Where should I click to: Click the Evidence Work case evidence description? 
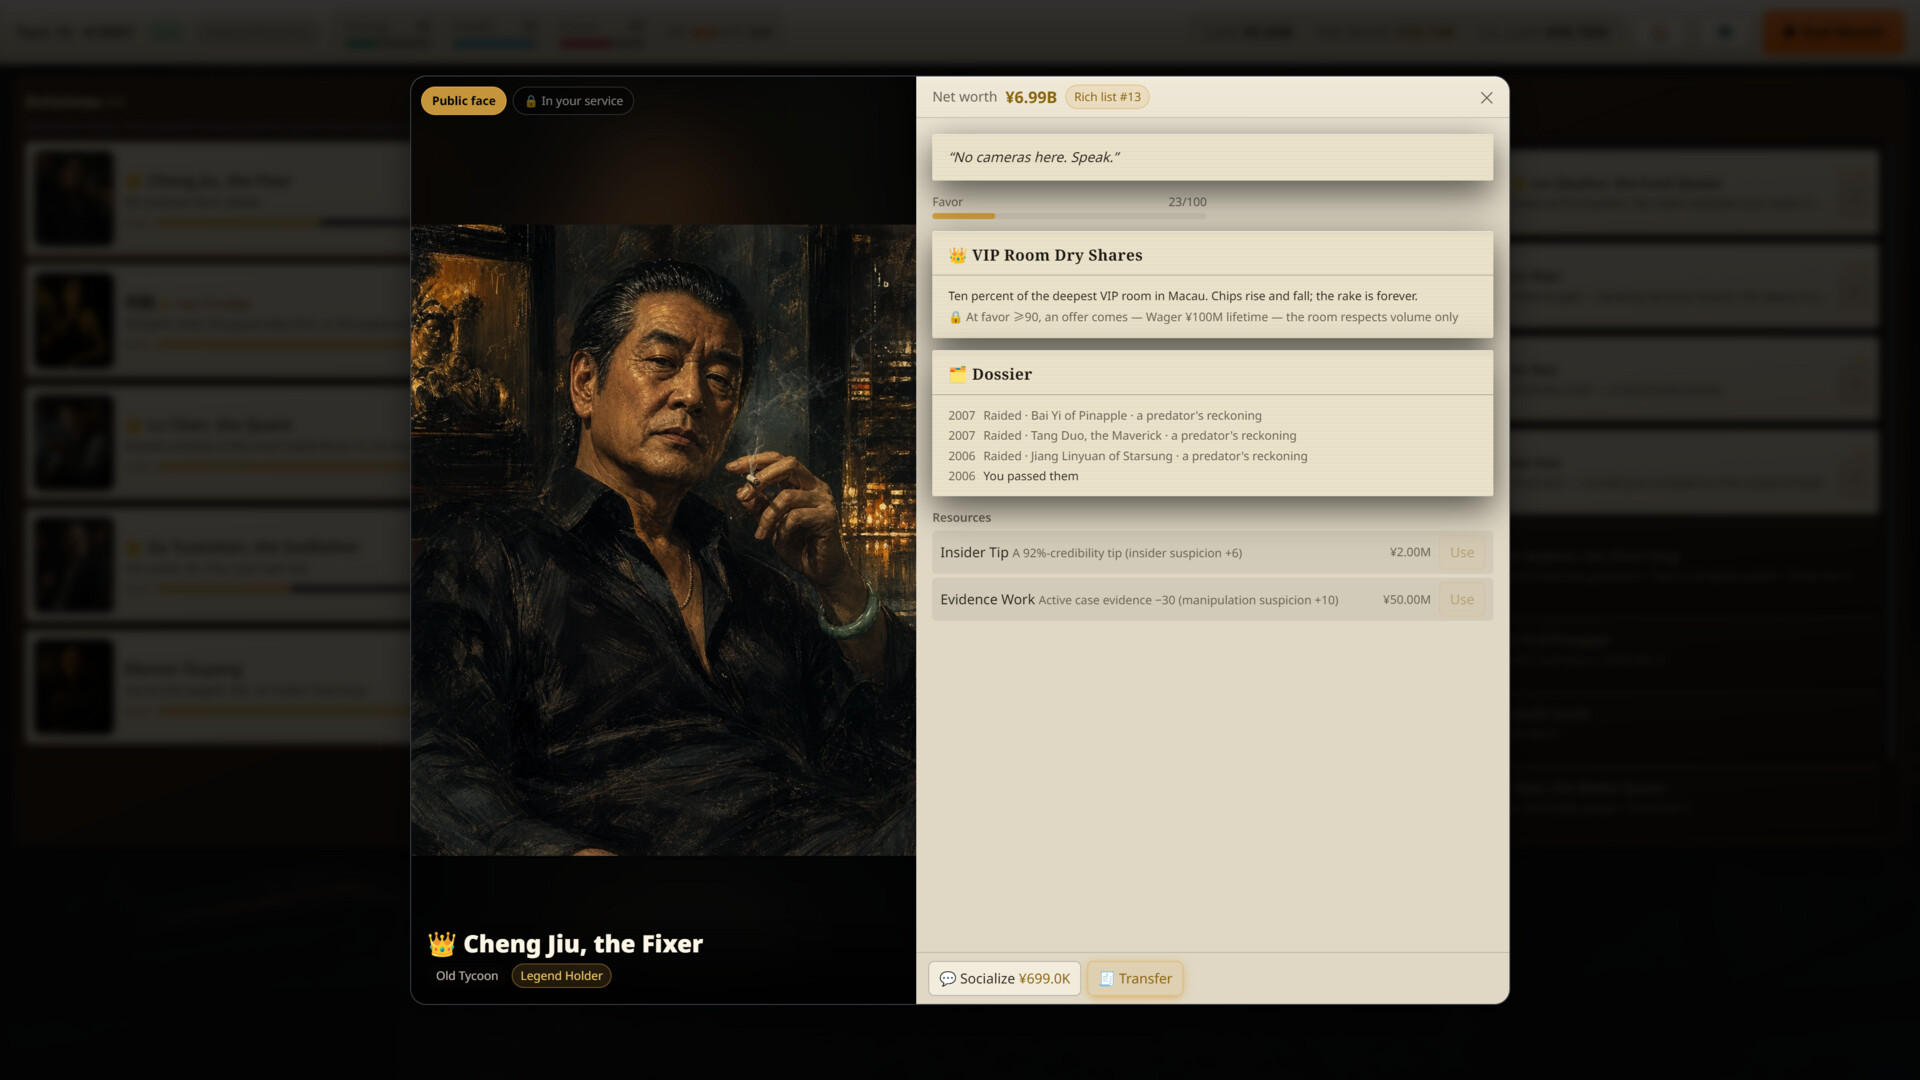pyautogui.click(x=1188, y=600)
